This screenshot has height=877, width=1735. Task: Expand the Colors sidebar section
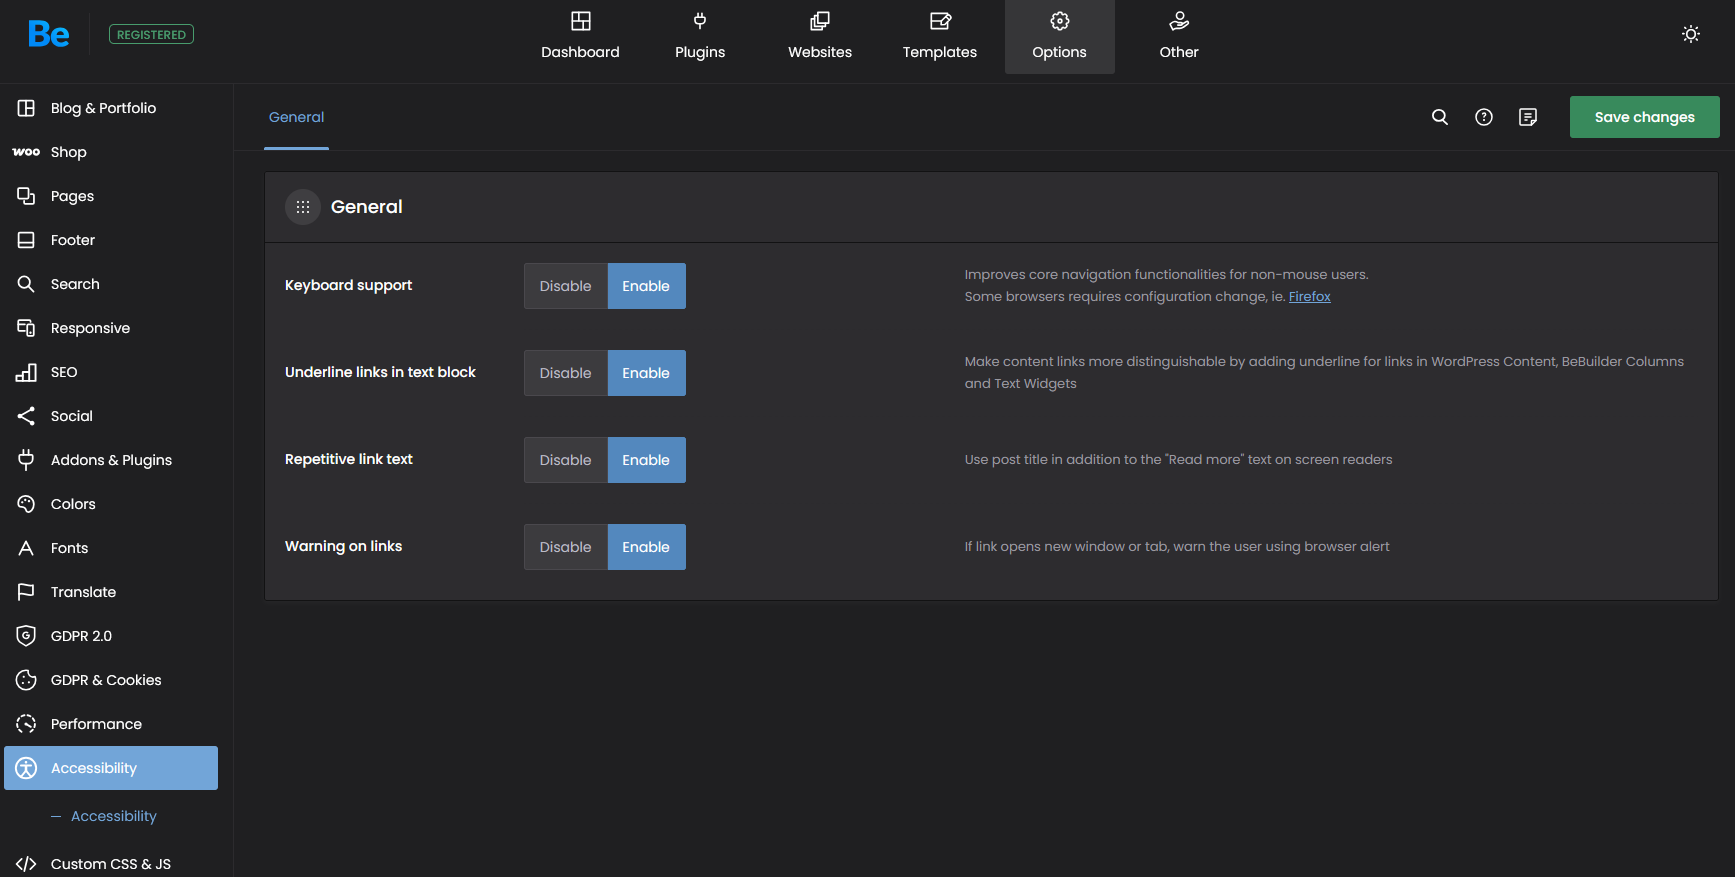(73, 504)
